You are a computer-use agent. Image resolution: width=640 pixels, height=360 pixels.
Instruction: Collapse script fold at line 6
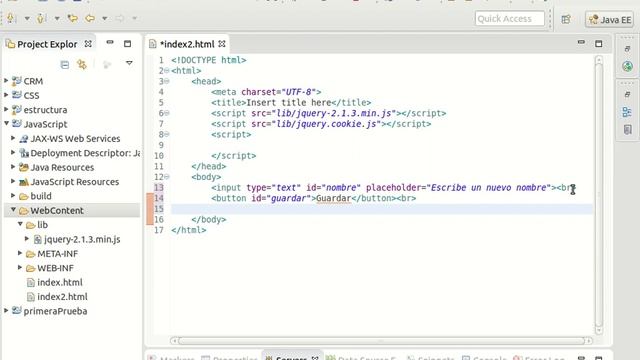[167, 113]
